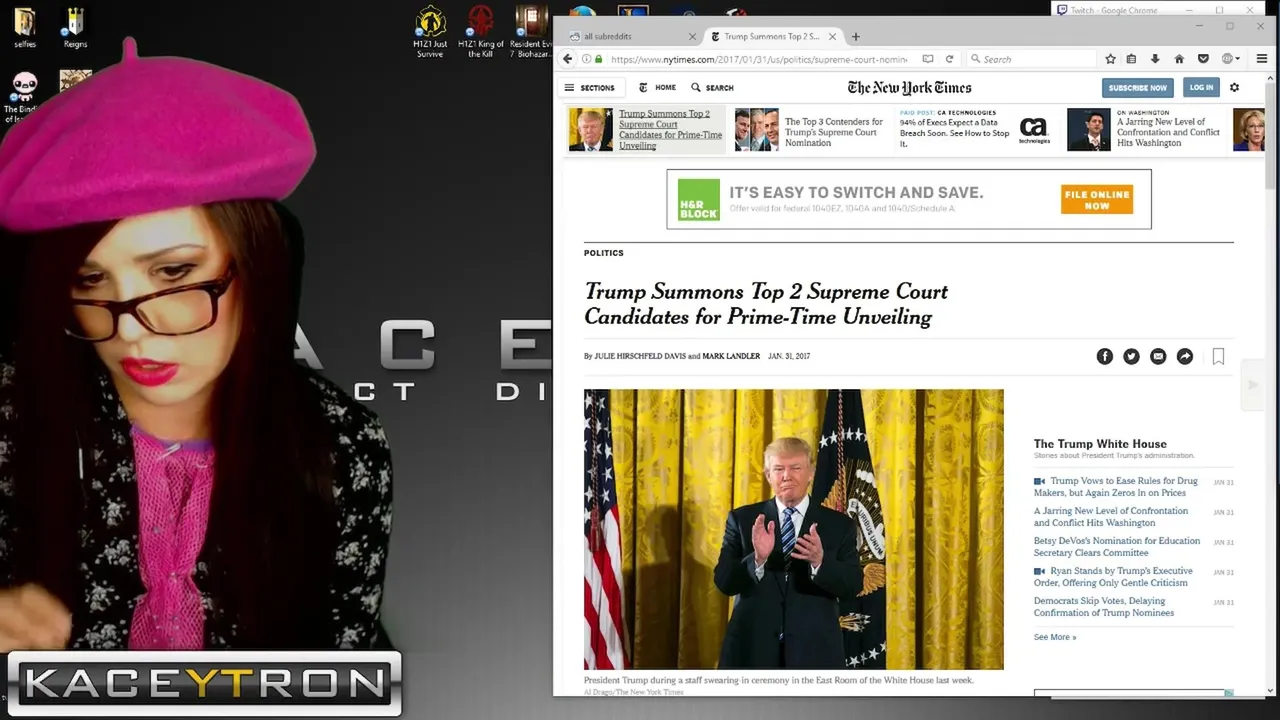Open 'Betsy DeVos's Nomination' sidebar link

point(1117,547)
